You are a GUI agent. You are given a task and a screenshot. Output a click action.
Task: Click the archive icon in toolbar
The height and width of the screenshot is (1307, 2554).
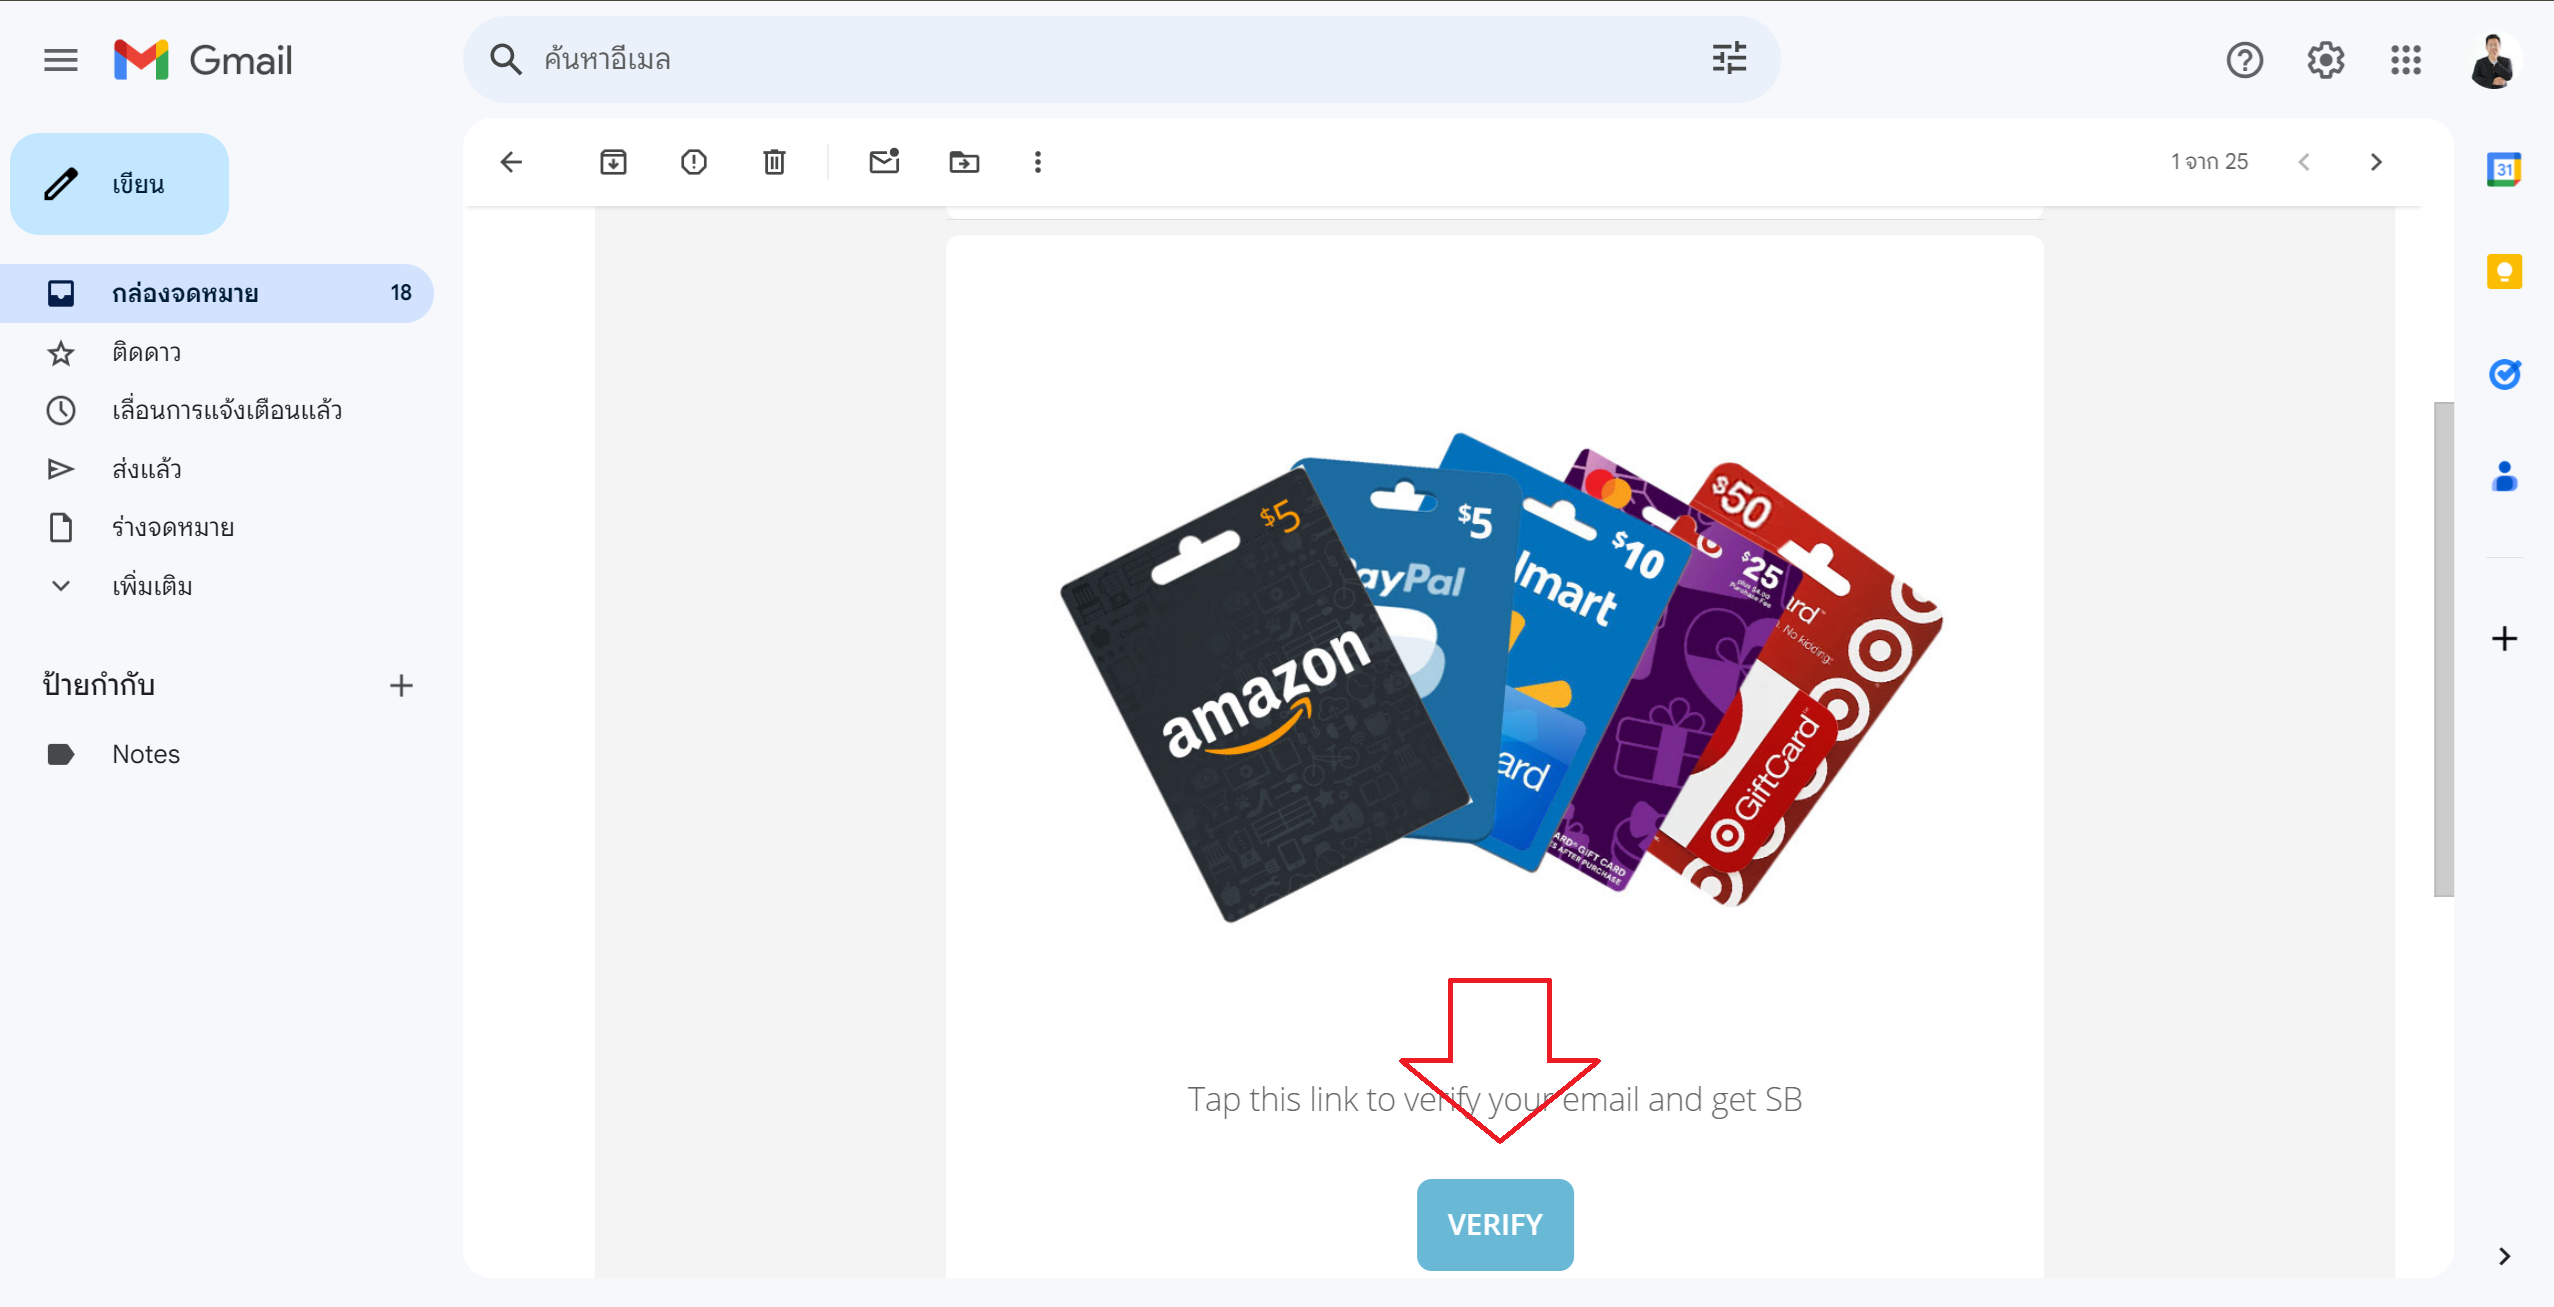click(613, 162)
